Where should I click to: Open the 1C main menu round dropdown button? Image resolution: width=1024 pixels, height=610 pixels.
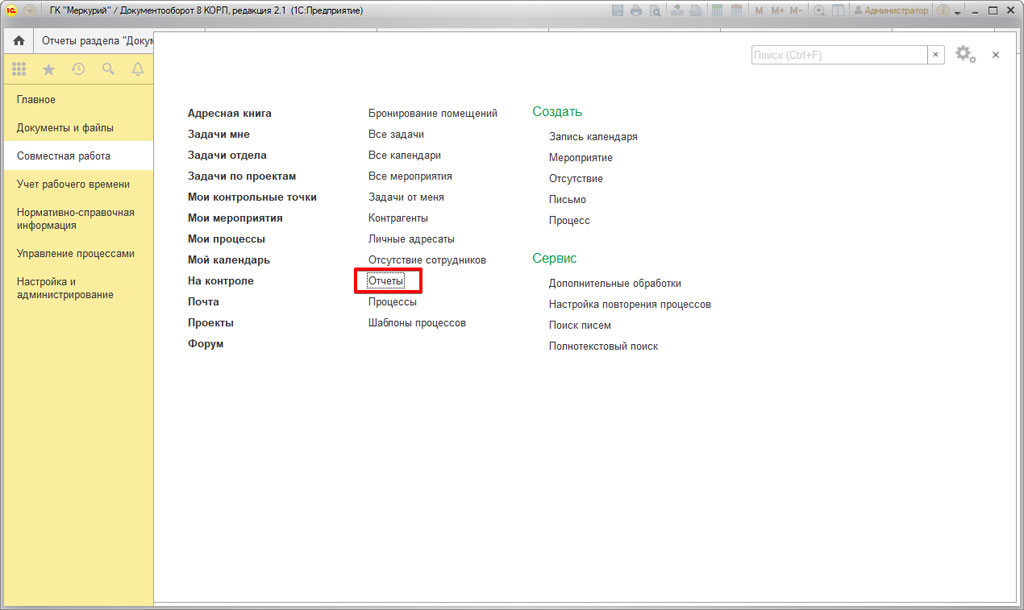coord(29,10)
